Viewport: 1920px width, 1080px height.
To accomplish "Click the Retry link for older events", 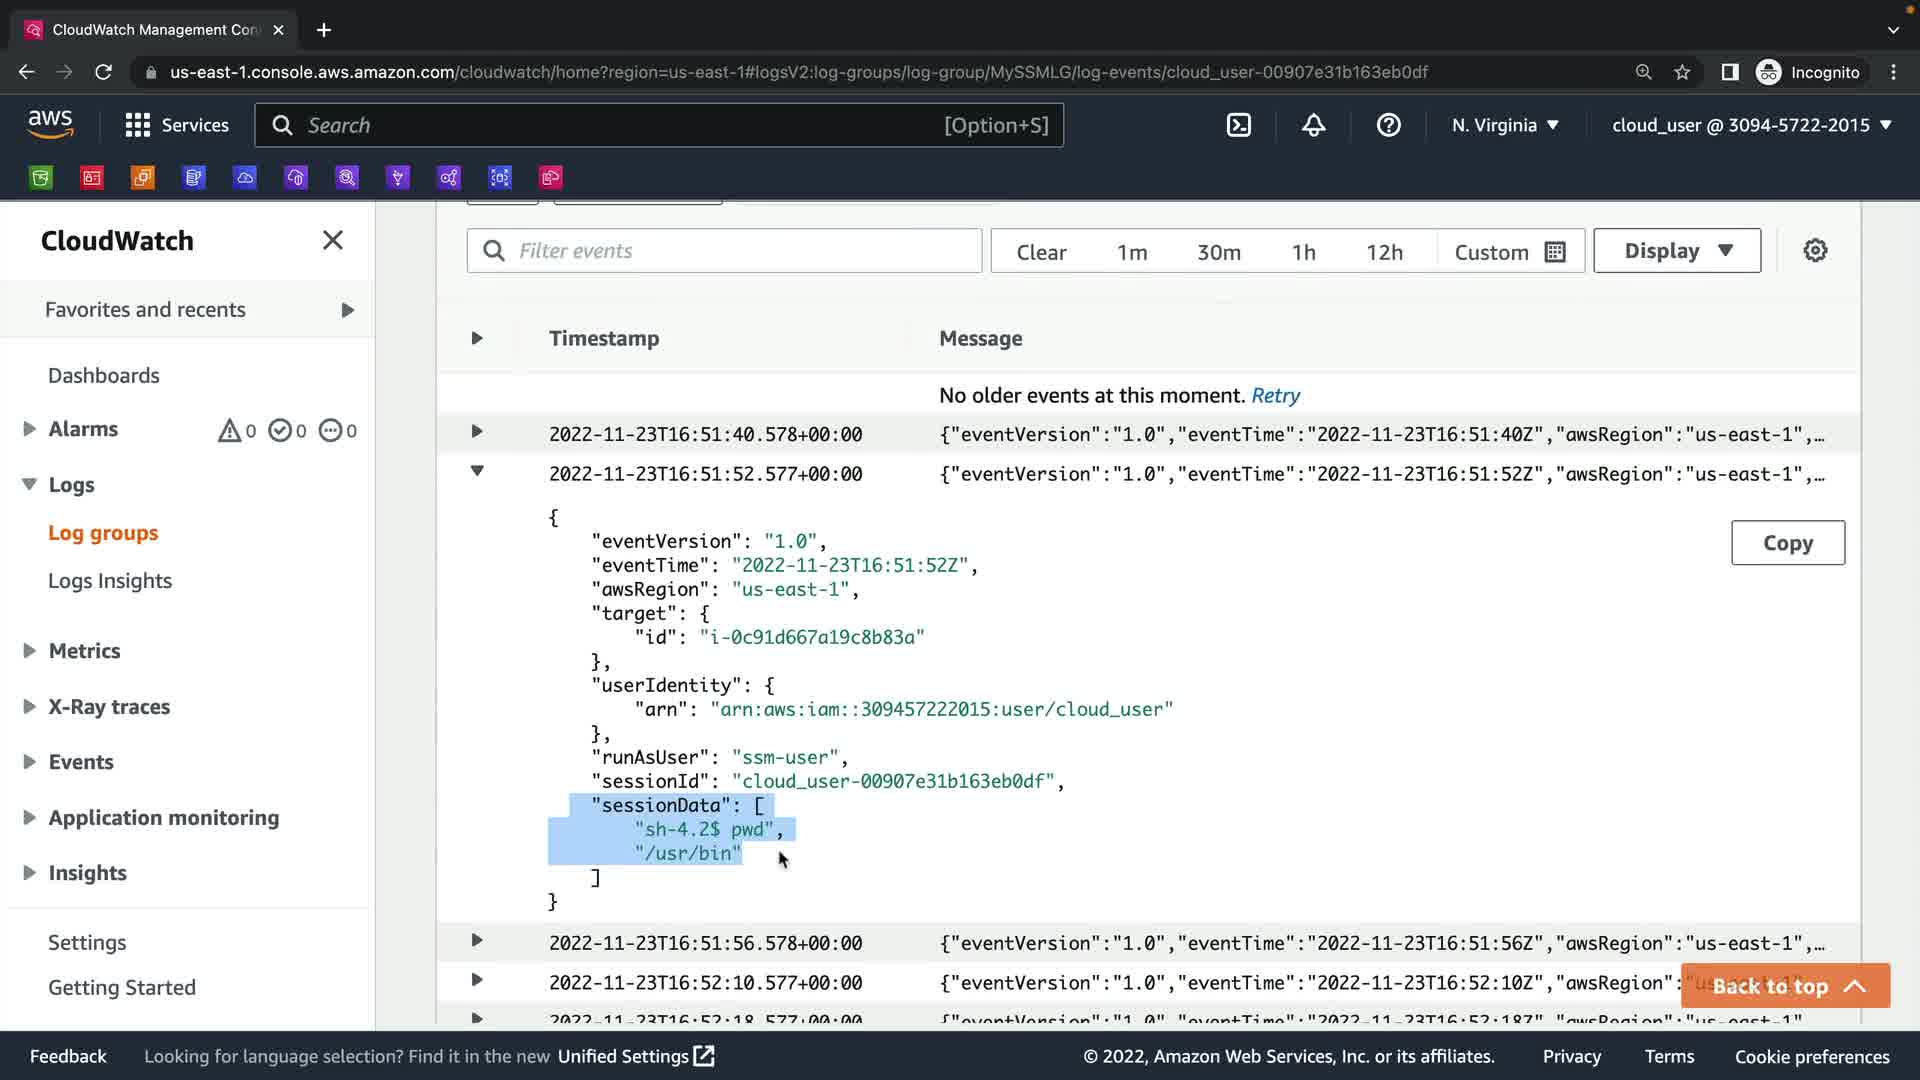I will pyautogui.click(x=1275, y=396).
